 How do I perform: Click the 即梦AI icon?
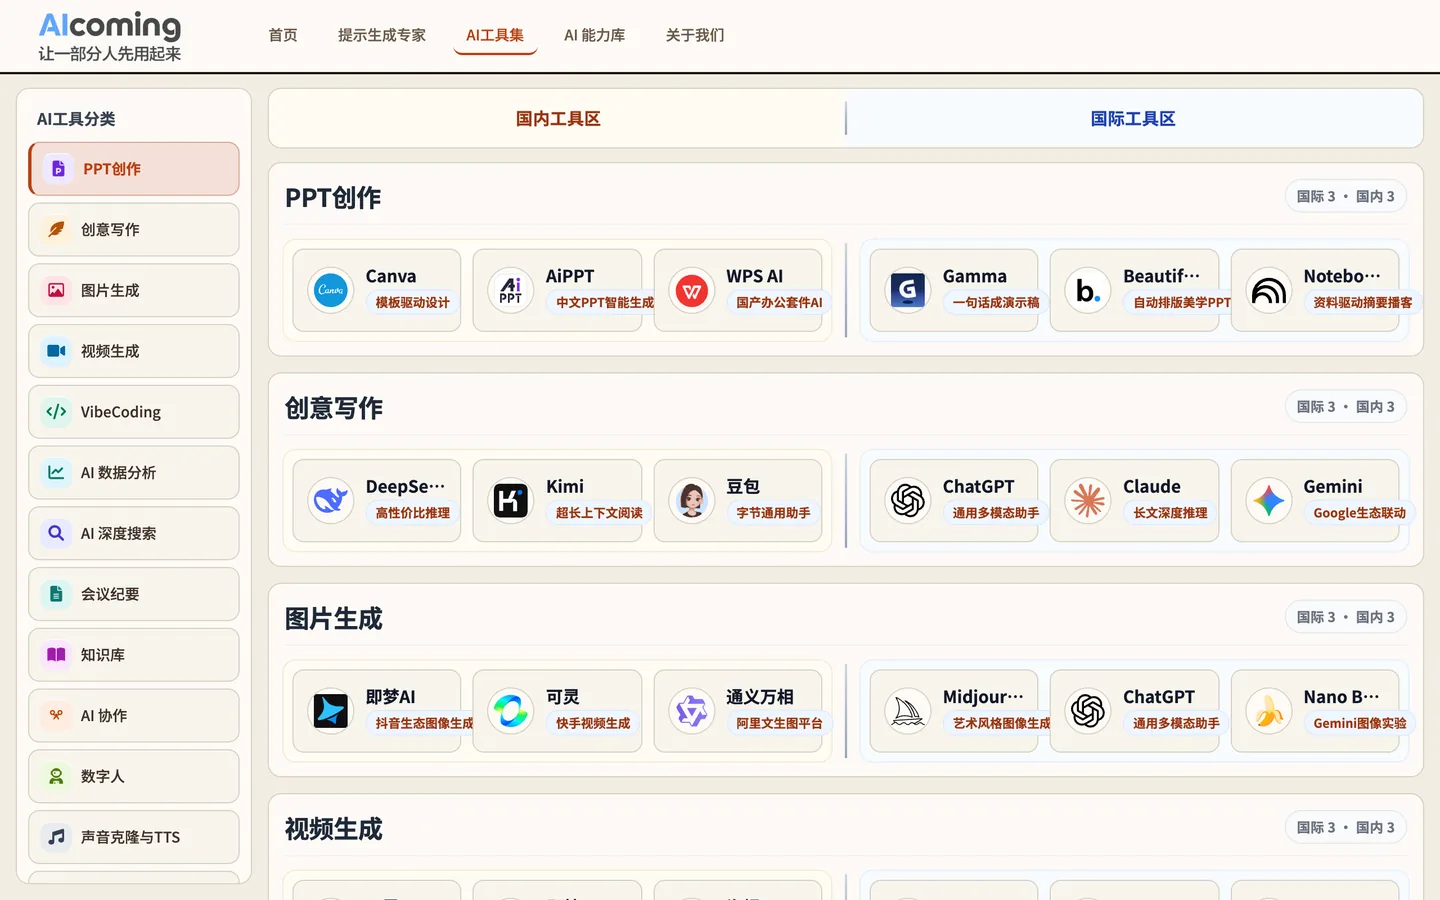tap(331, 711)
